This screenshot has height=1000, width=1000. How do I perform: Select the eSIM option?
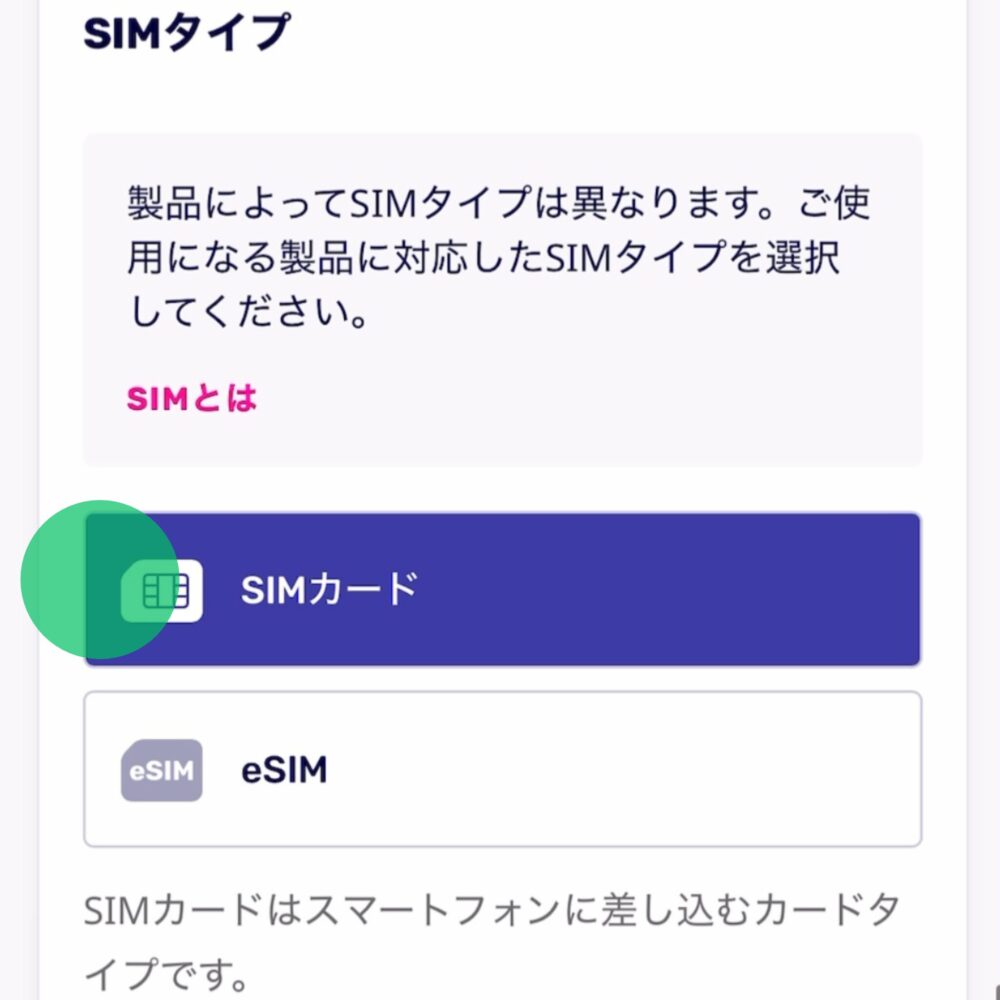tap(503, 769)
